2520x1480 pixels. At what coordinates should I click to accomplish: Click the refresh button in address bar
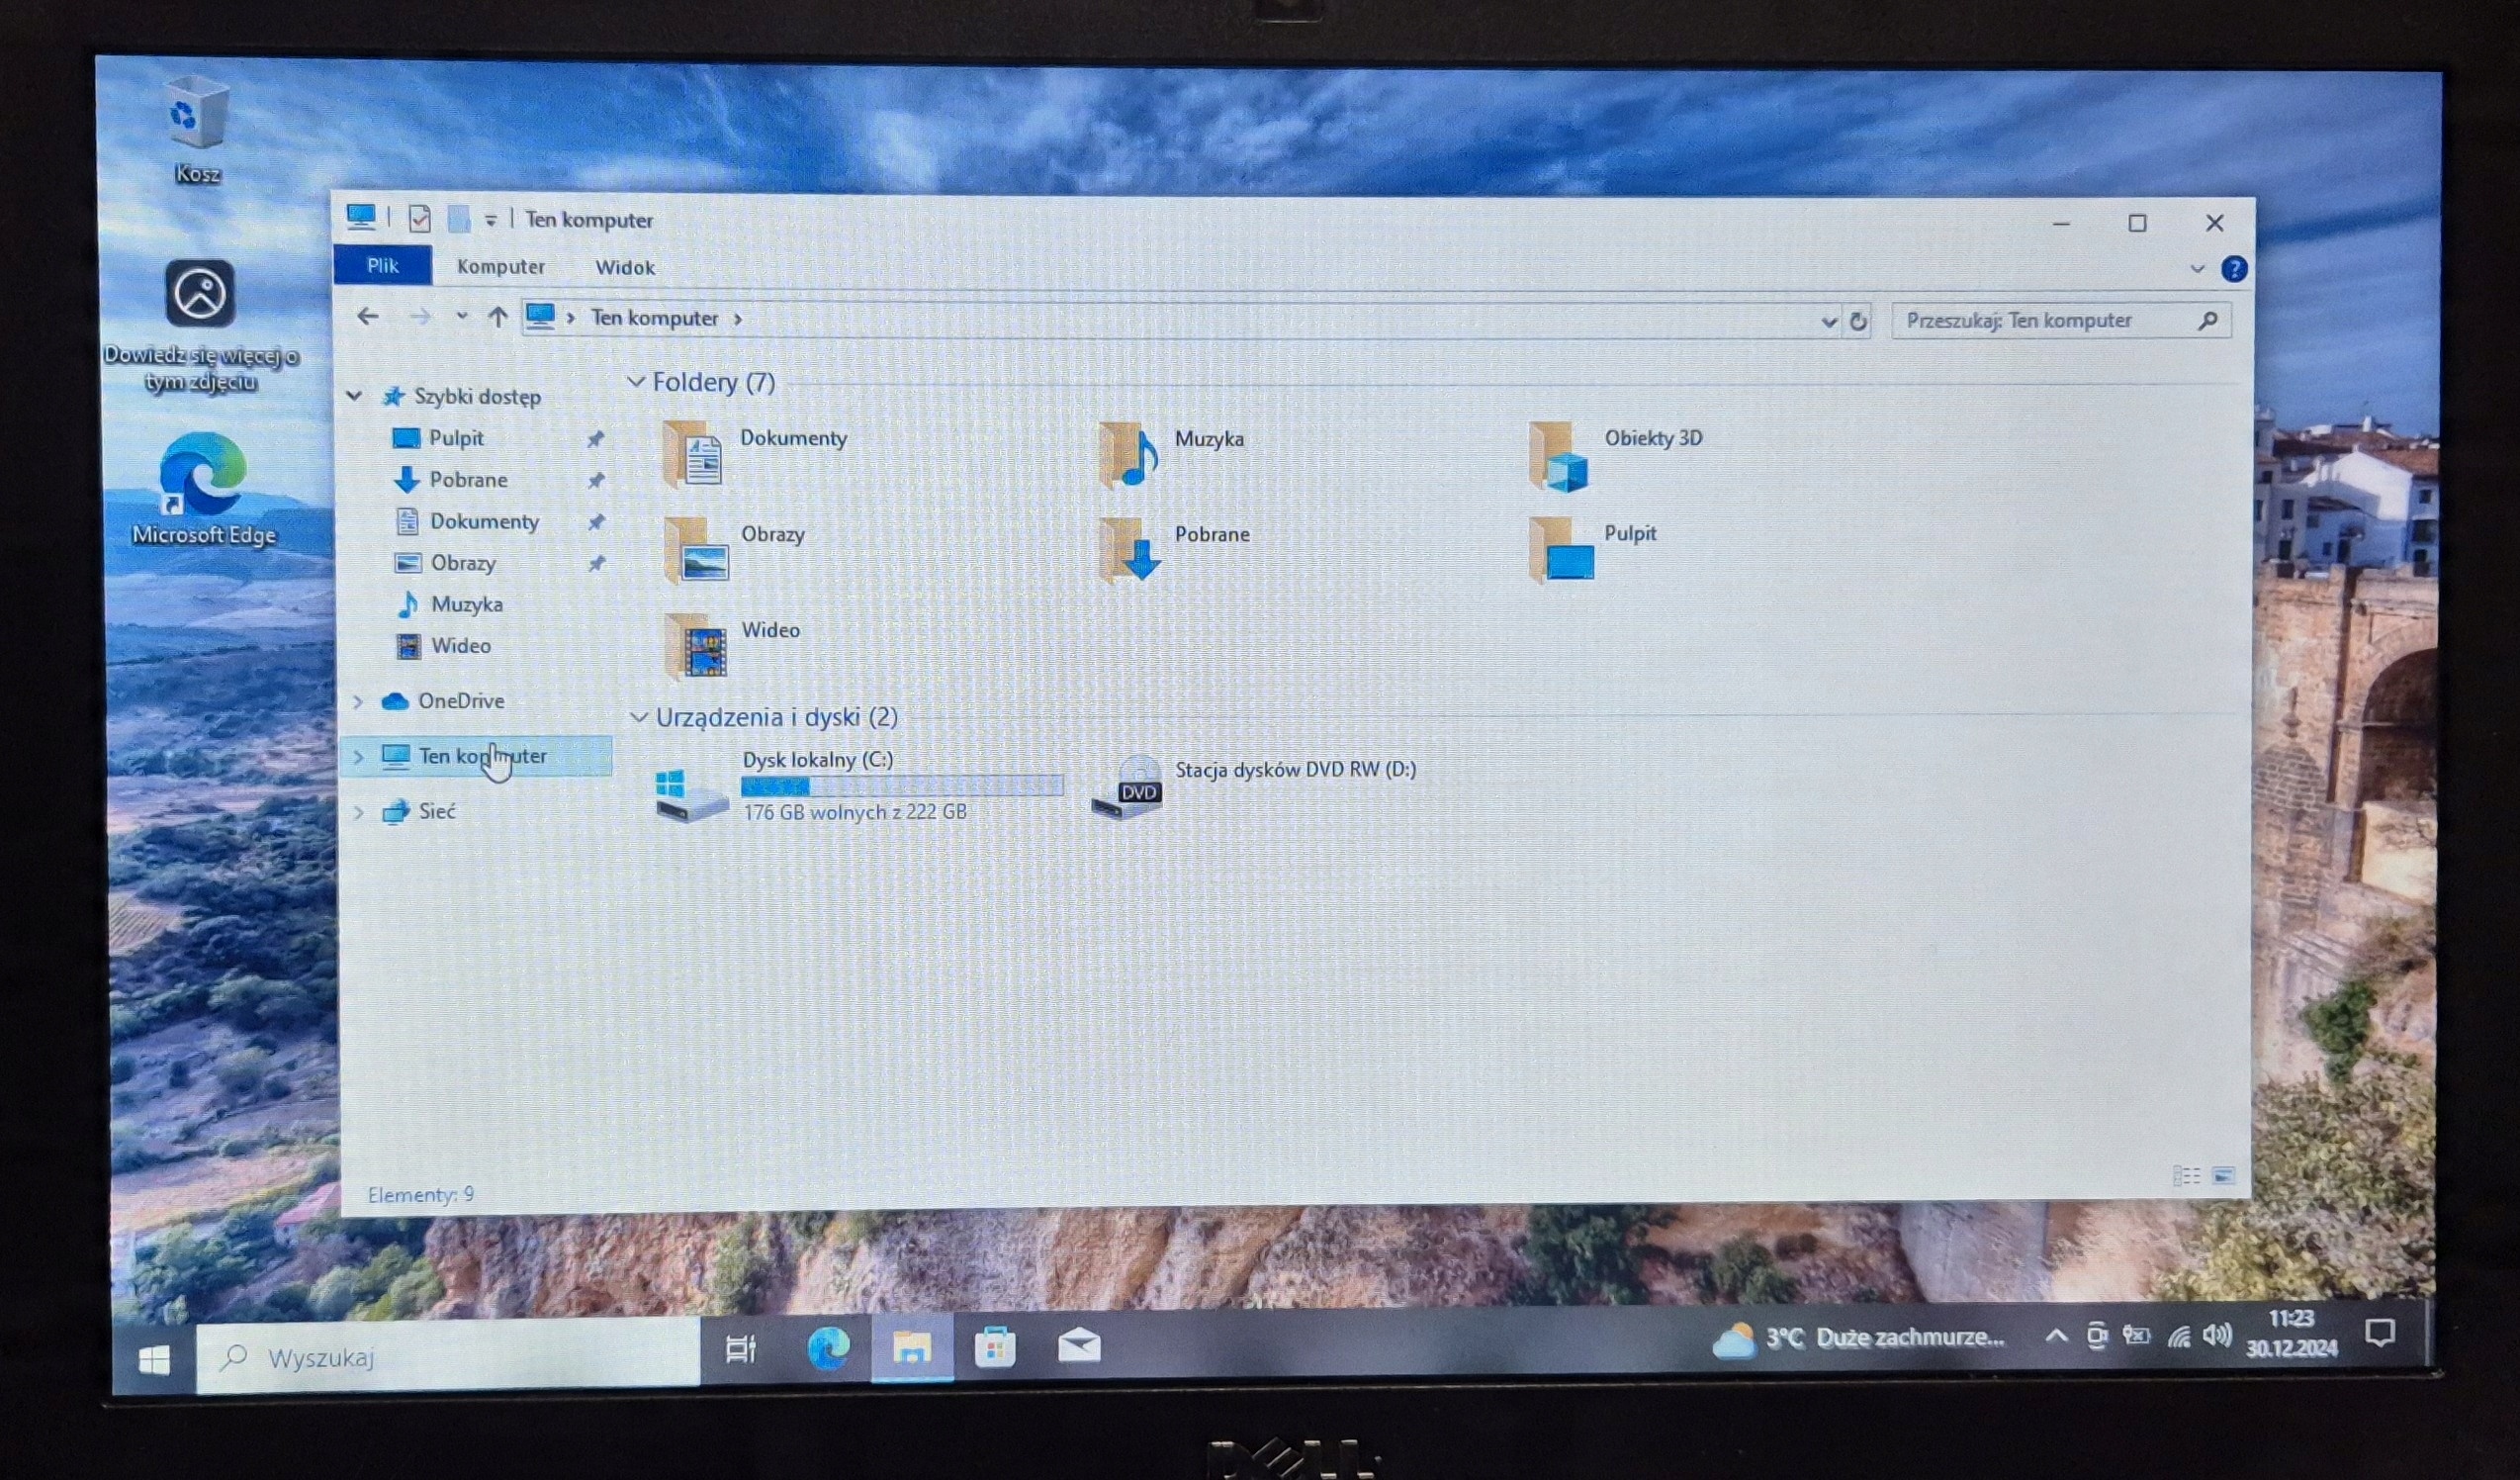1858,321
